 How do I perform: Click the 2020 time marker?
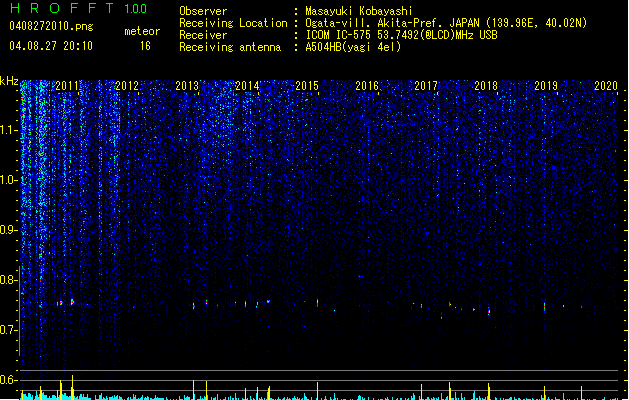click(x=606, y=86)
